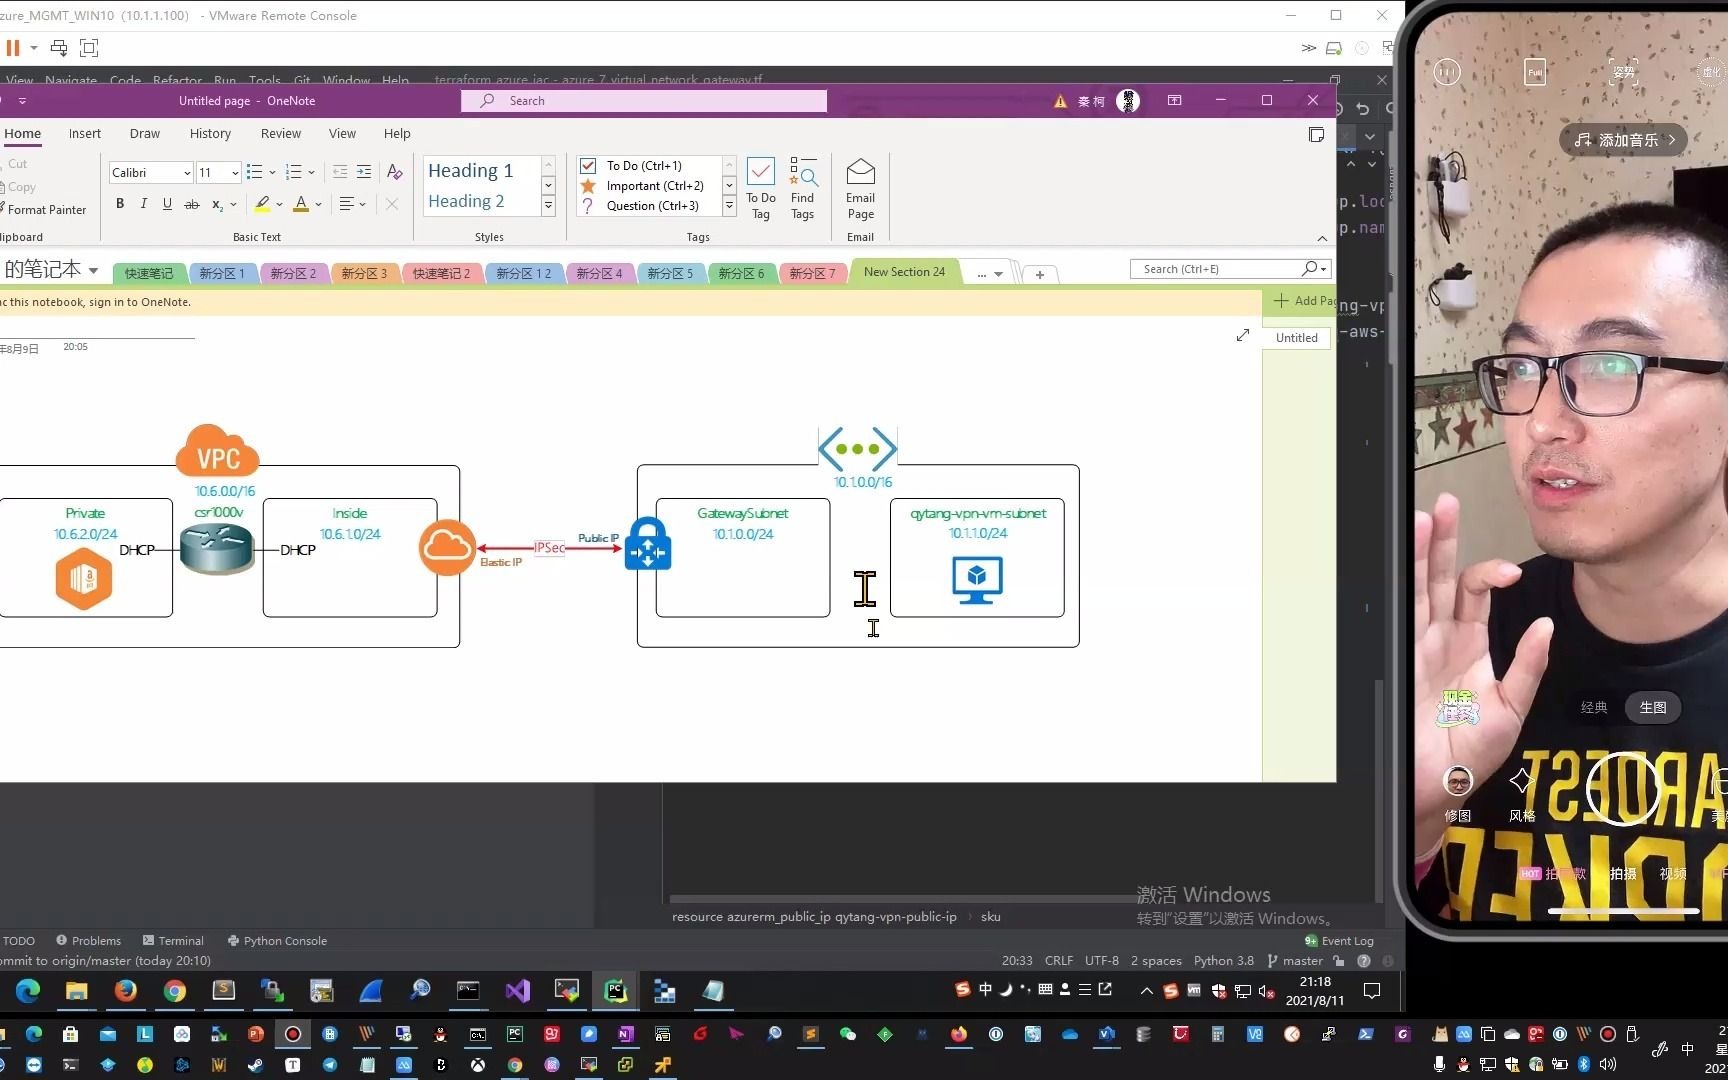Viewport: 1728px width, 1080px height.
Task: Click the numbered list icon
Action: pyautogui.click(x=294, y=172)
